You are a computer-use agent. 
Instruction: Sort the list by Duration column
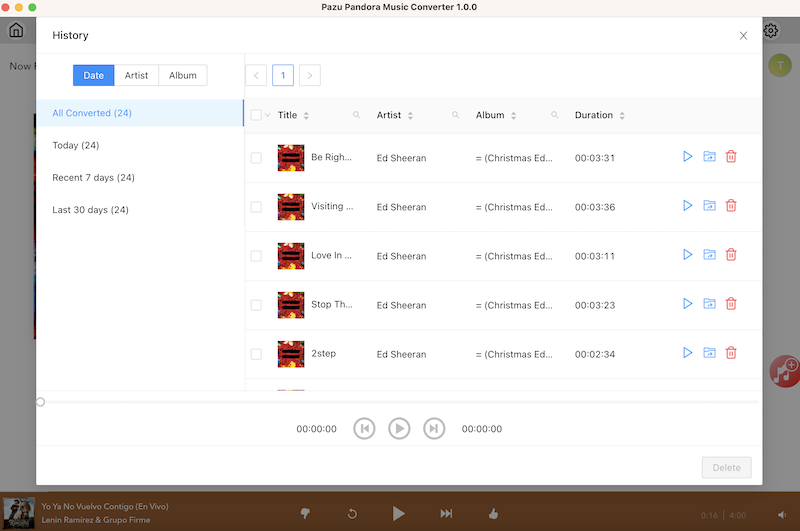tap(622, 116)
